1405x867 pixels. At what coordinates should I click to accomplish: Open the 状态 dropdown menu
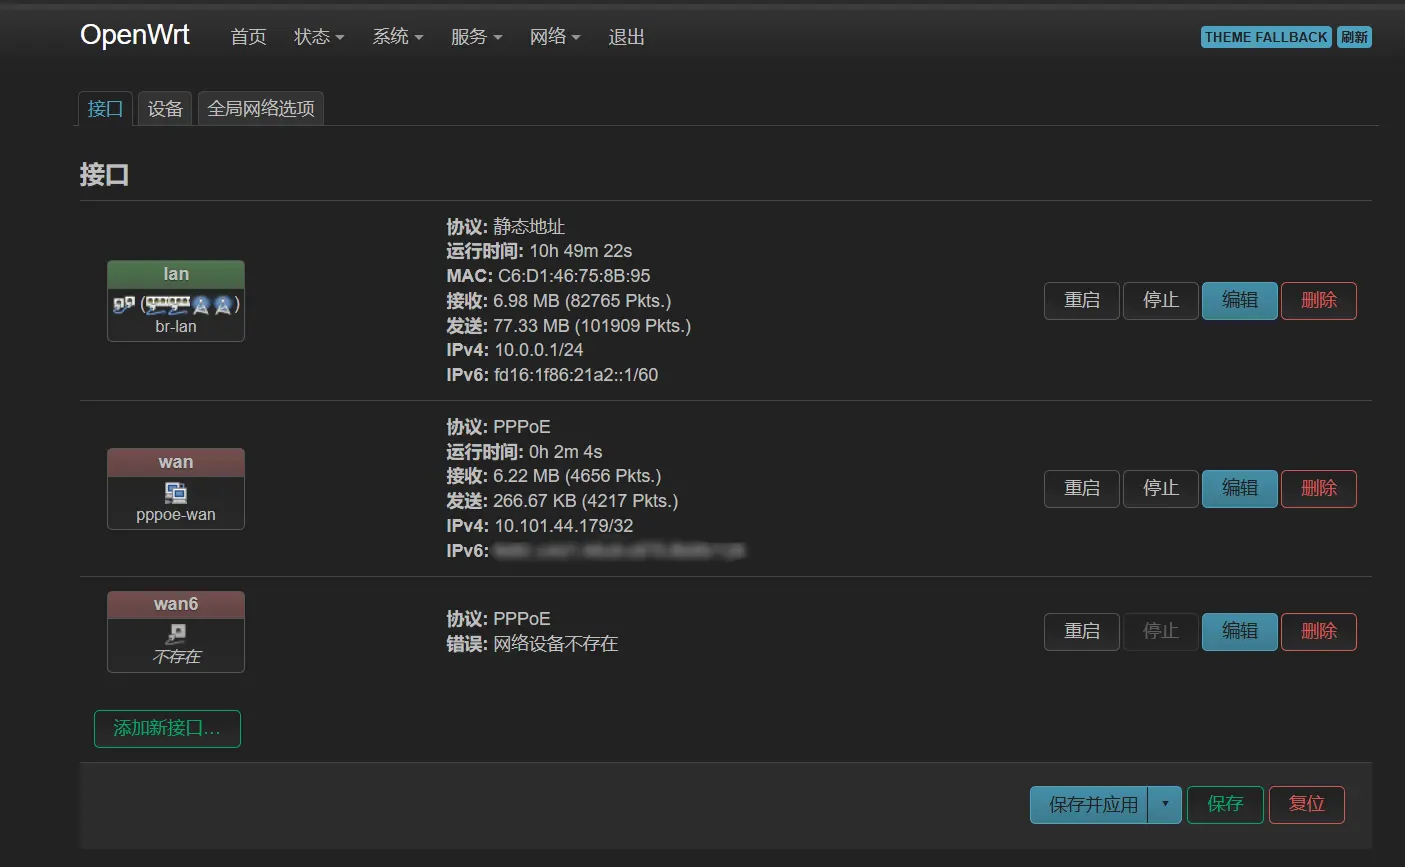click(318, 37)
